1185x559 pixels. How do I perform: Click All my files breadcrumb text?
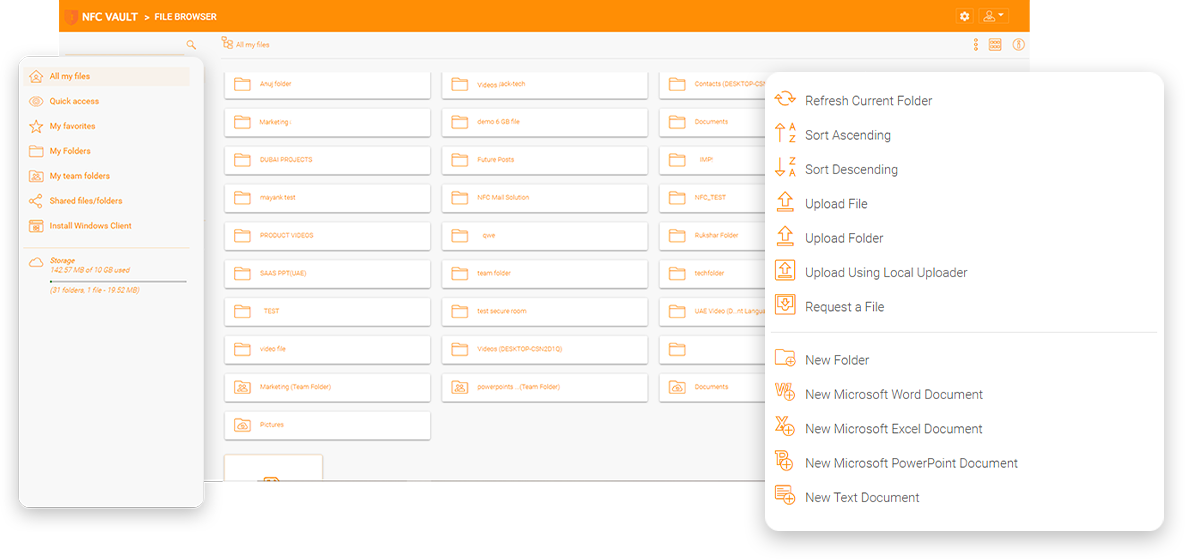252,45
